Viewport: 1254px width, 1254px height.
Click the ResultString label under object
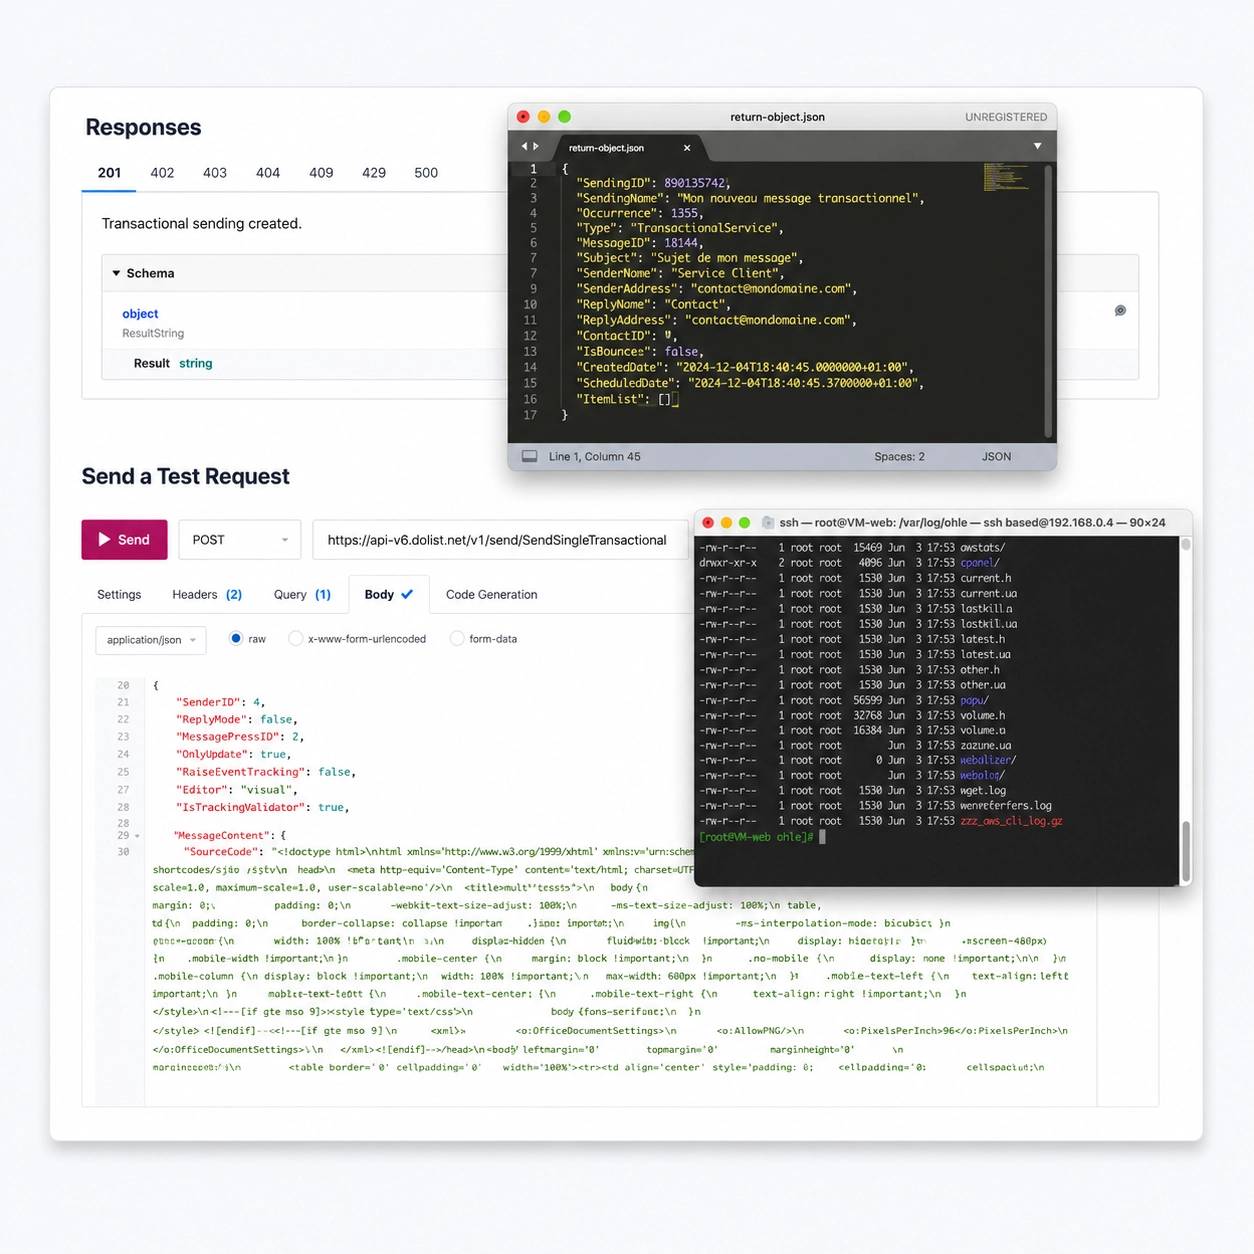153,333
